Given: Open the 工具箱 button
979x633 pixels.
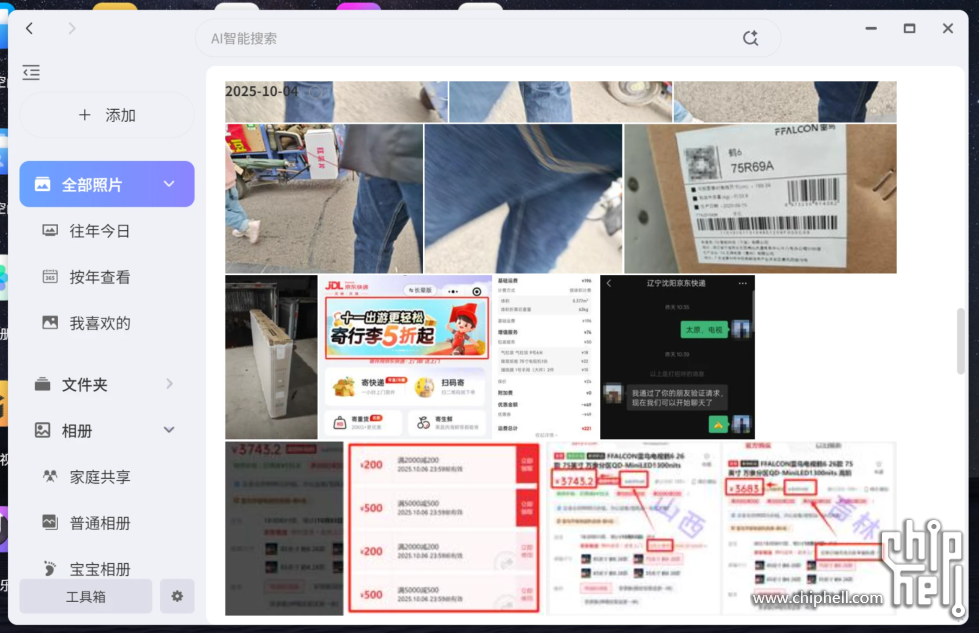Looking at the screenshot, I should [x=86, y=596].
